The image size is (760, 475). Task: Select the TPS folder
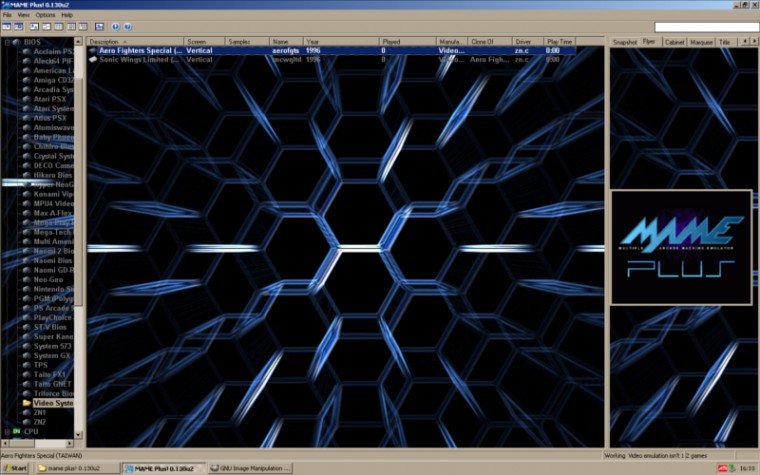(x=41, y=365)
